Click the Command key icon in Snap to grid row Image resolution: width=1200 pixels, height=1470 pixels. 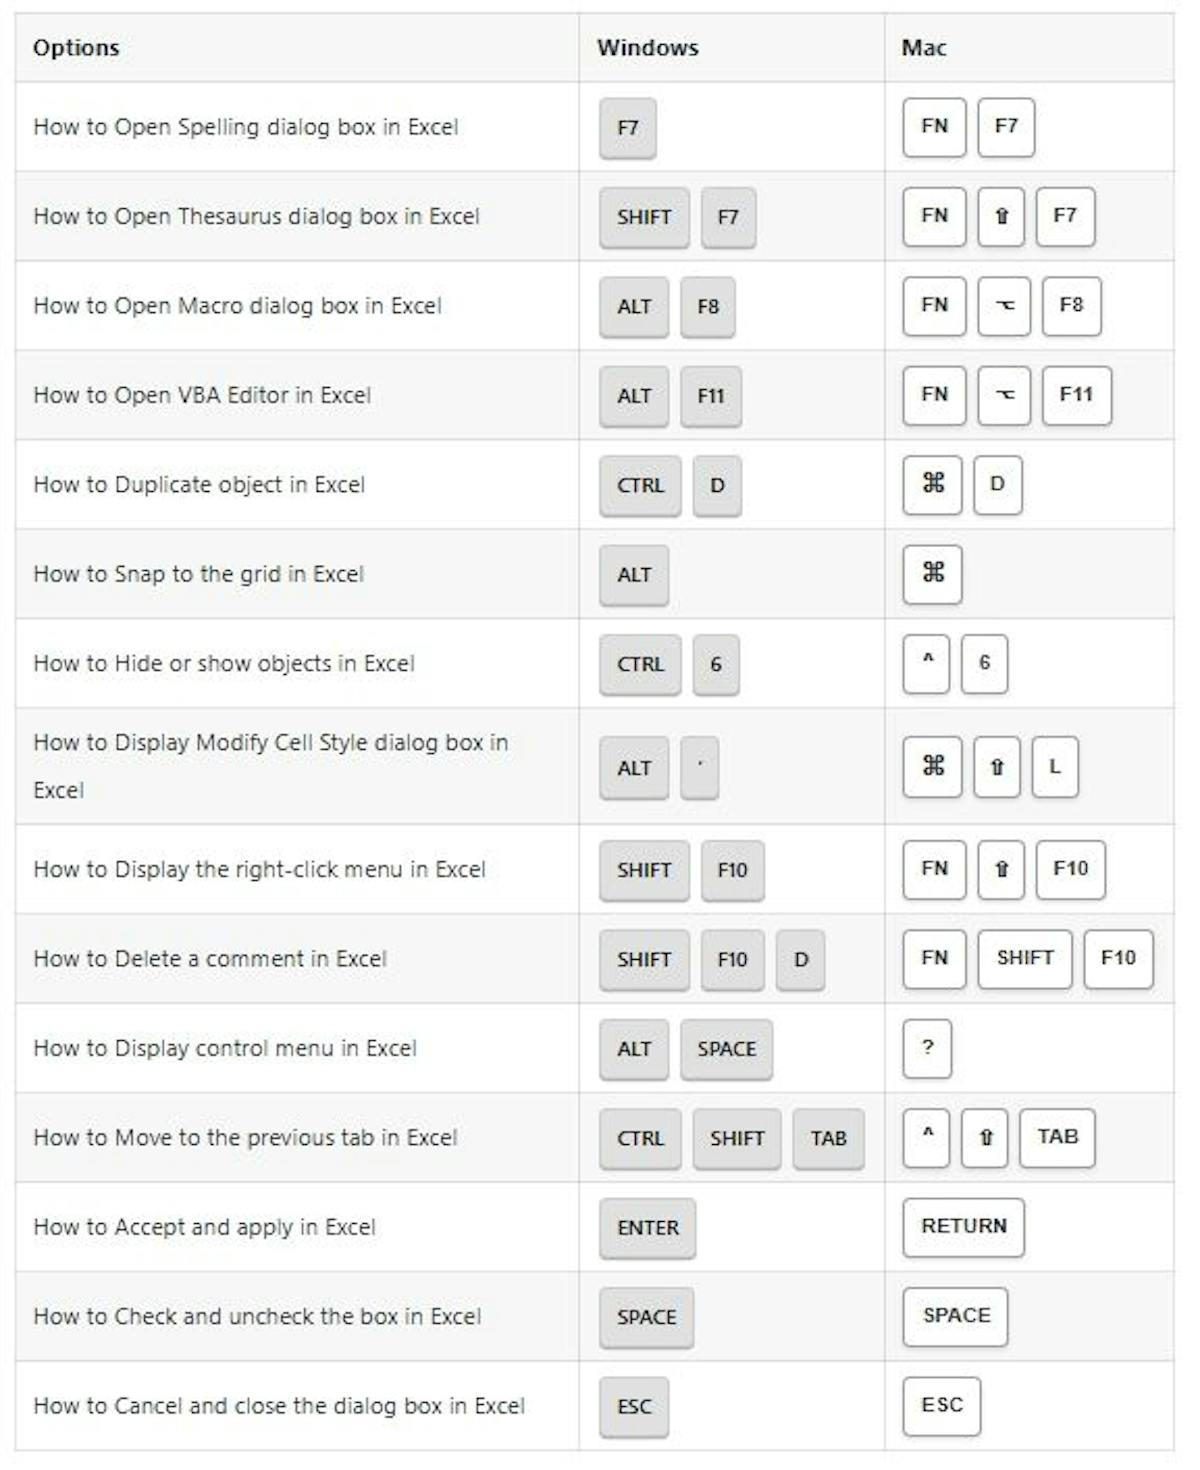pos(932,574)
